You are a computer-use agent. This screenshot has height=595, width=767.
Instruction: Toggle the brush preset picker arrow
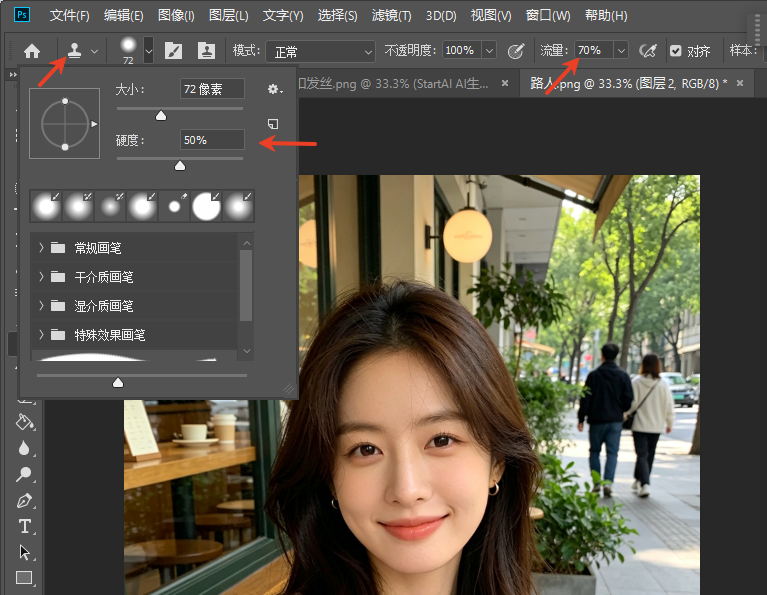[149, 51]
